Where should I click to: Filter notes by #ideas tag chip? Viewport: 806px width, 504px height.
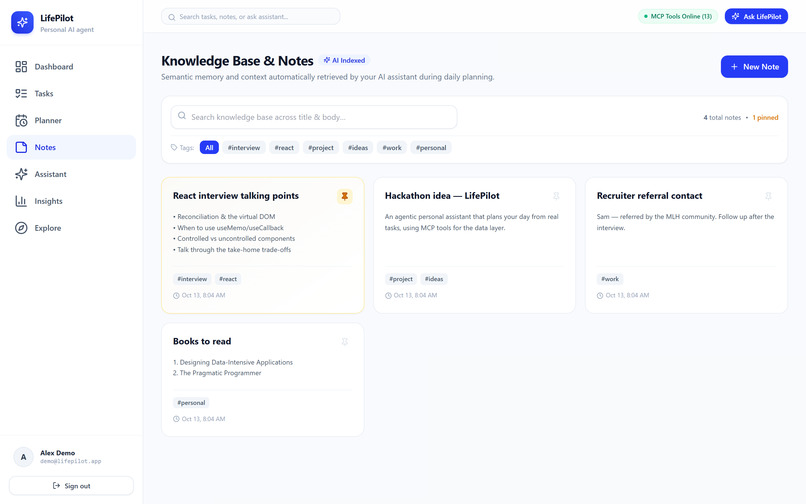(x=358, y=148)
